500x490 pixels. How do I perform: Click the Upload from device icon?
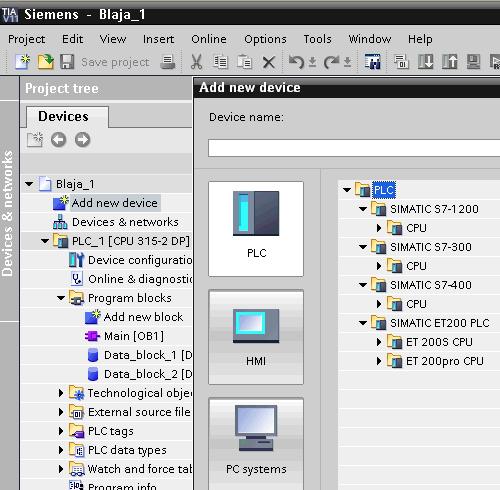point(450,62)
